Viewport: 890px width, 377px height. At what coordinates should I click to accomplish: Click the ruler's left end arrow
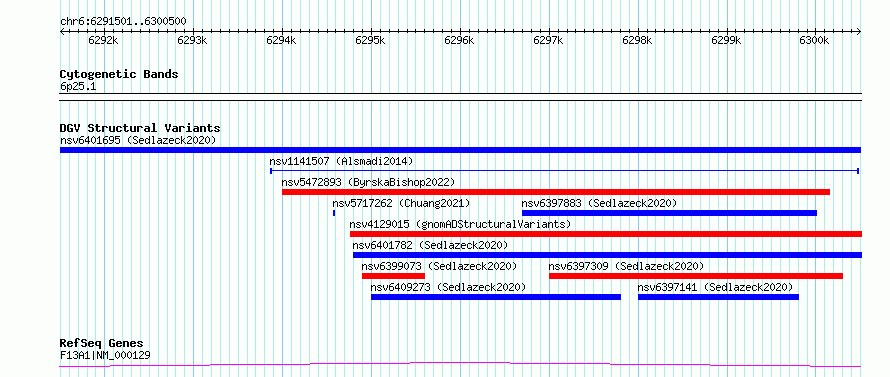(x=62, y=32)
